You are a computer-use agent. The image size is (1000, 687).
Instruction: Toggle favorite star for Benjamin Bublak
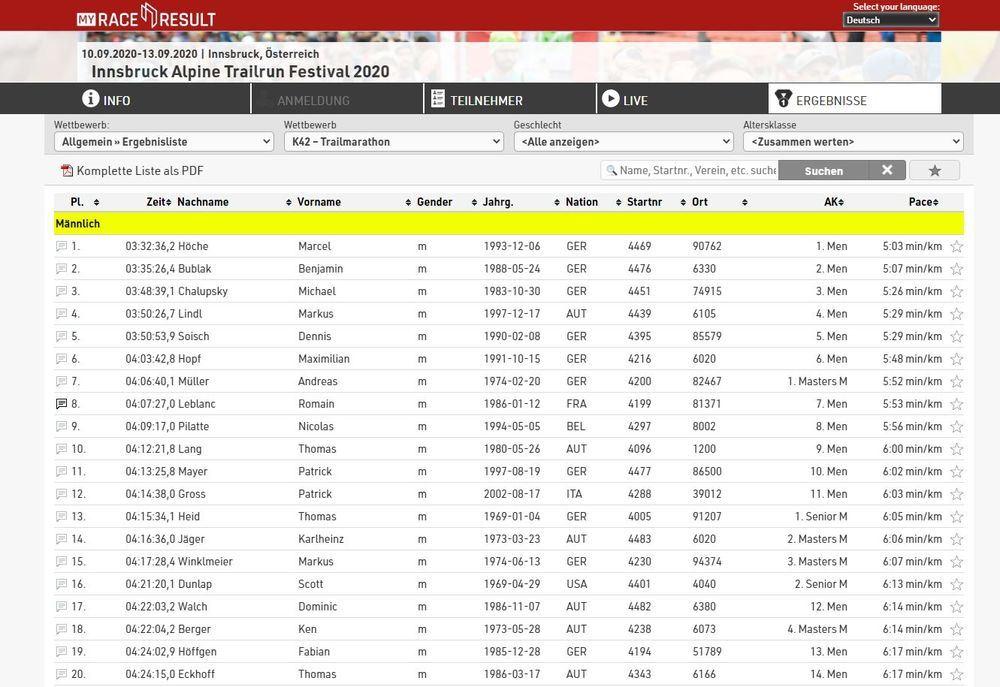point(956,269)
